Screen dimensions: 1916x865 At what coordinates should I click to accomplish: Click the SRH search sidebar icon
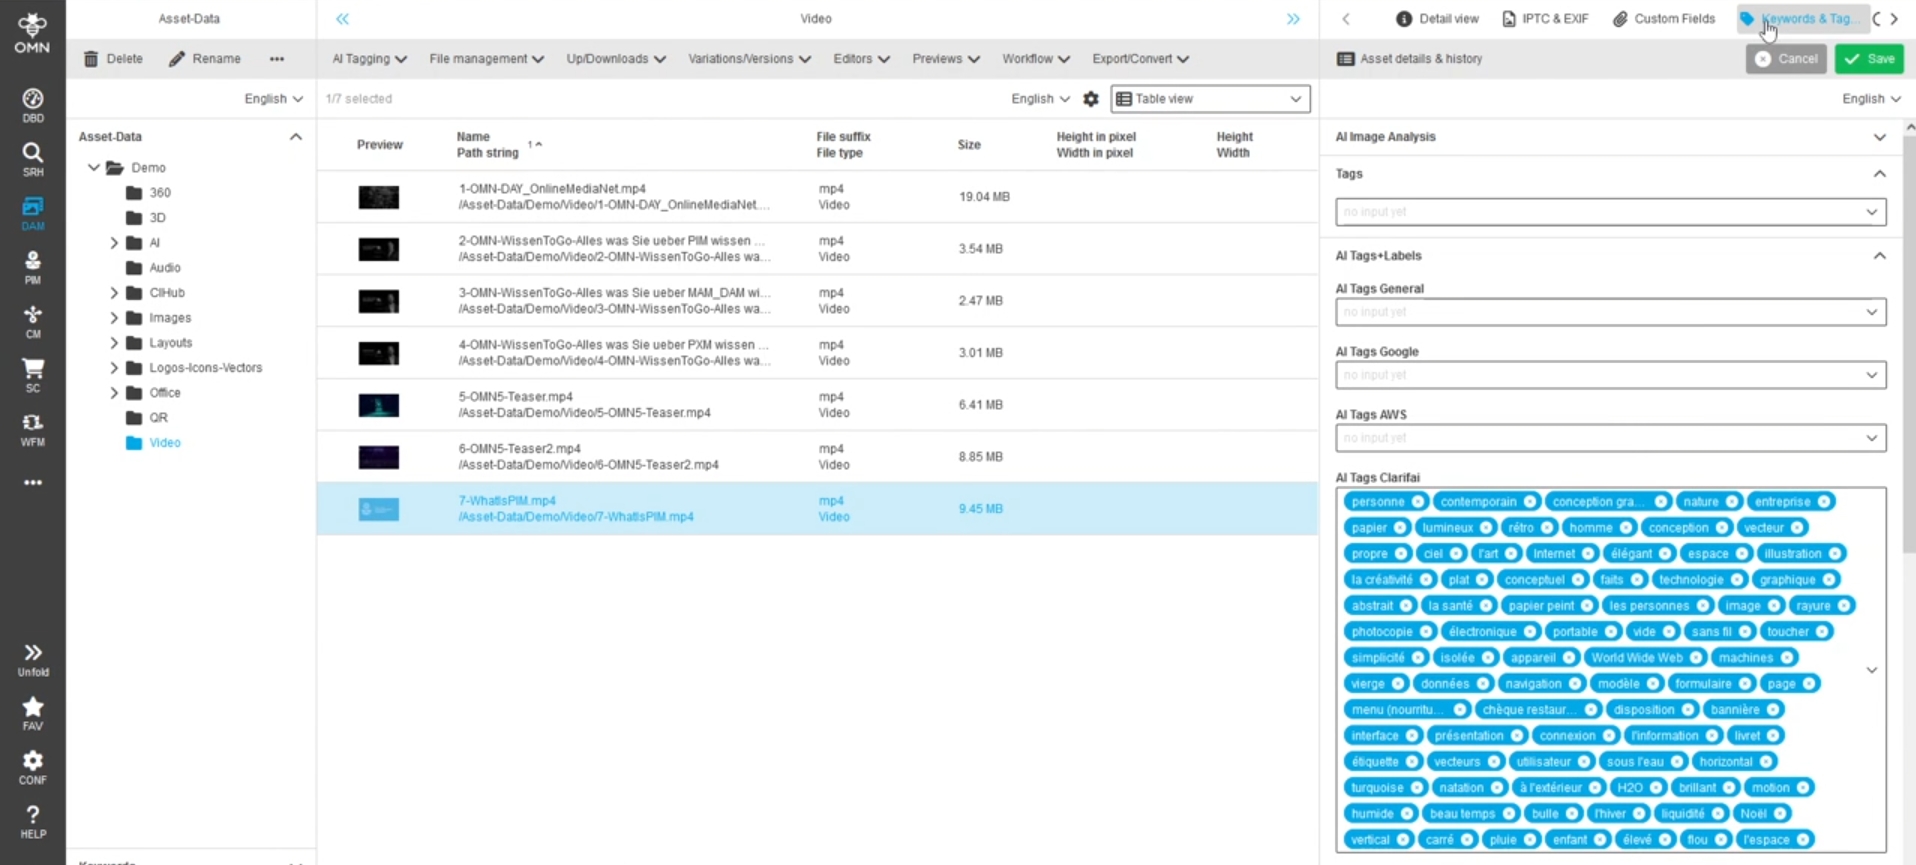(32, 158)
